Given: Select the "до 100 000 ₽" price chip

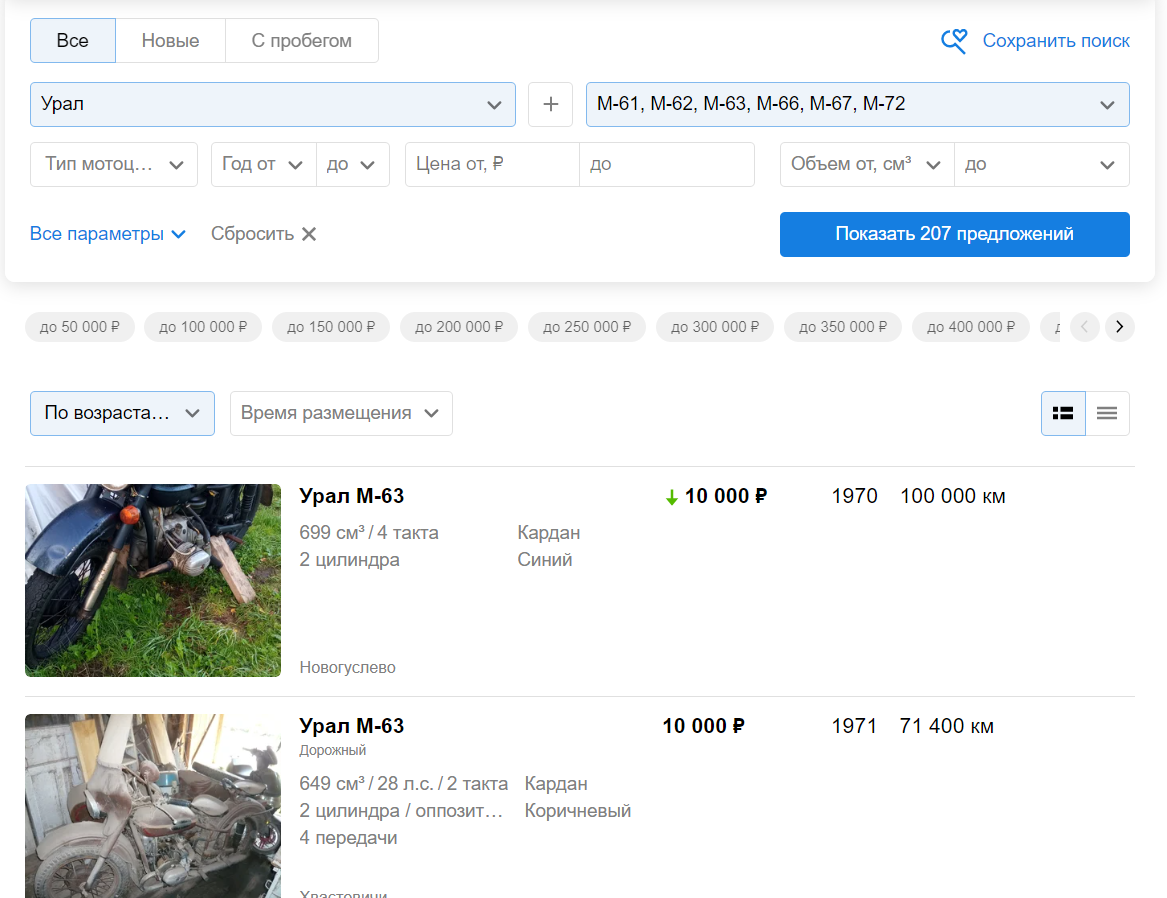Looking at the screenshot, I should [x=203, y=327].
